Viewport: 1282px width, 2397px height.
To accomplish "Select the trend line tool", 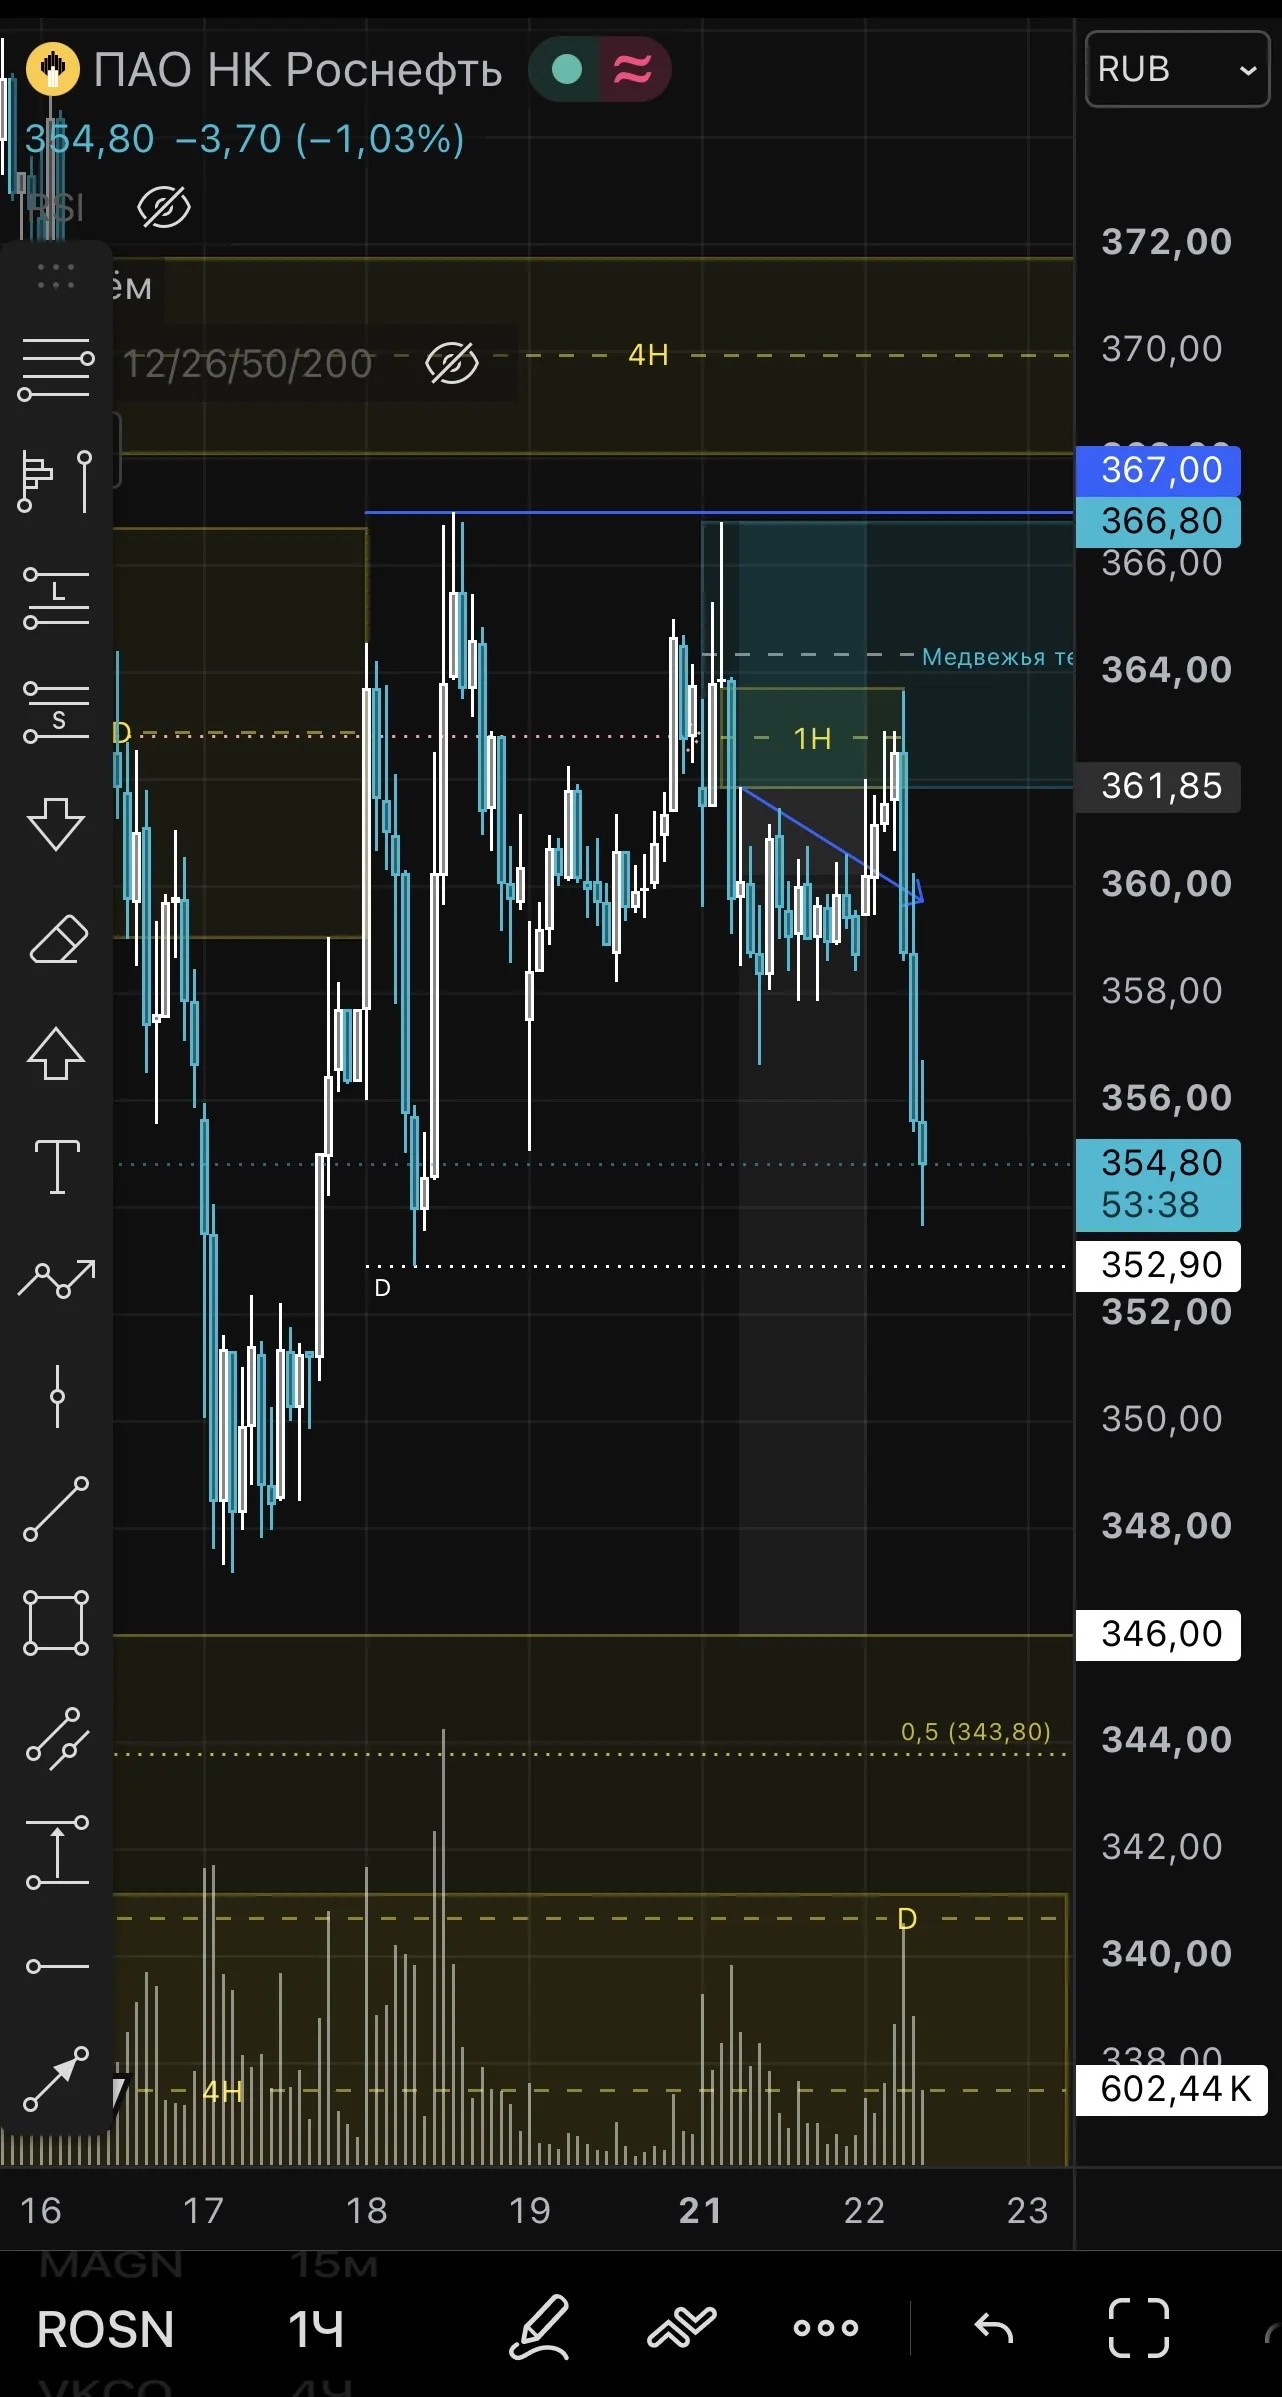I will pyautogui.click(x=56, y=1509).
